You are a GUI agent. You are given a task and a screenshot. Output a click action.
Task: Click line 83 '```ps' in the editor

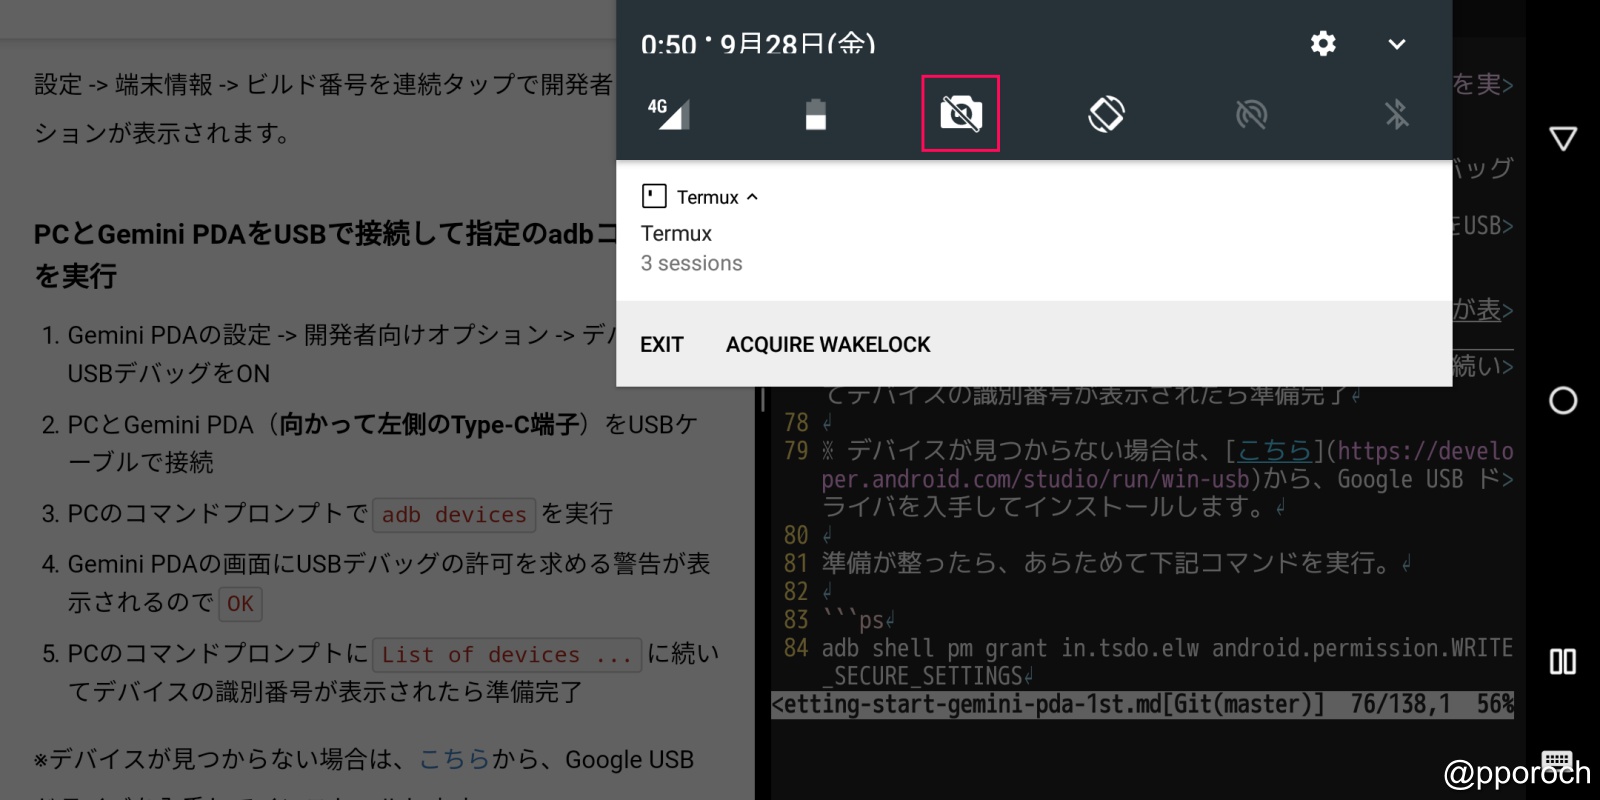852,620
